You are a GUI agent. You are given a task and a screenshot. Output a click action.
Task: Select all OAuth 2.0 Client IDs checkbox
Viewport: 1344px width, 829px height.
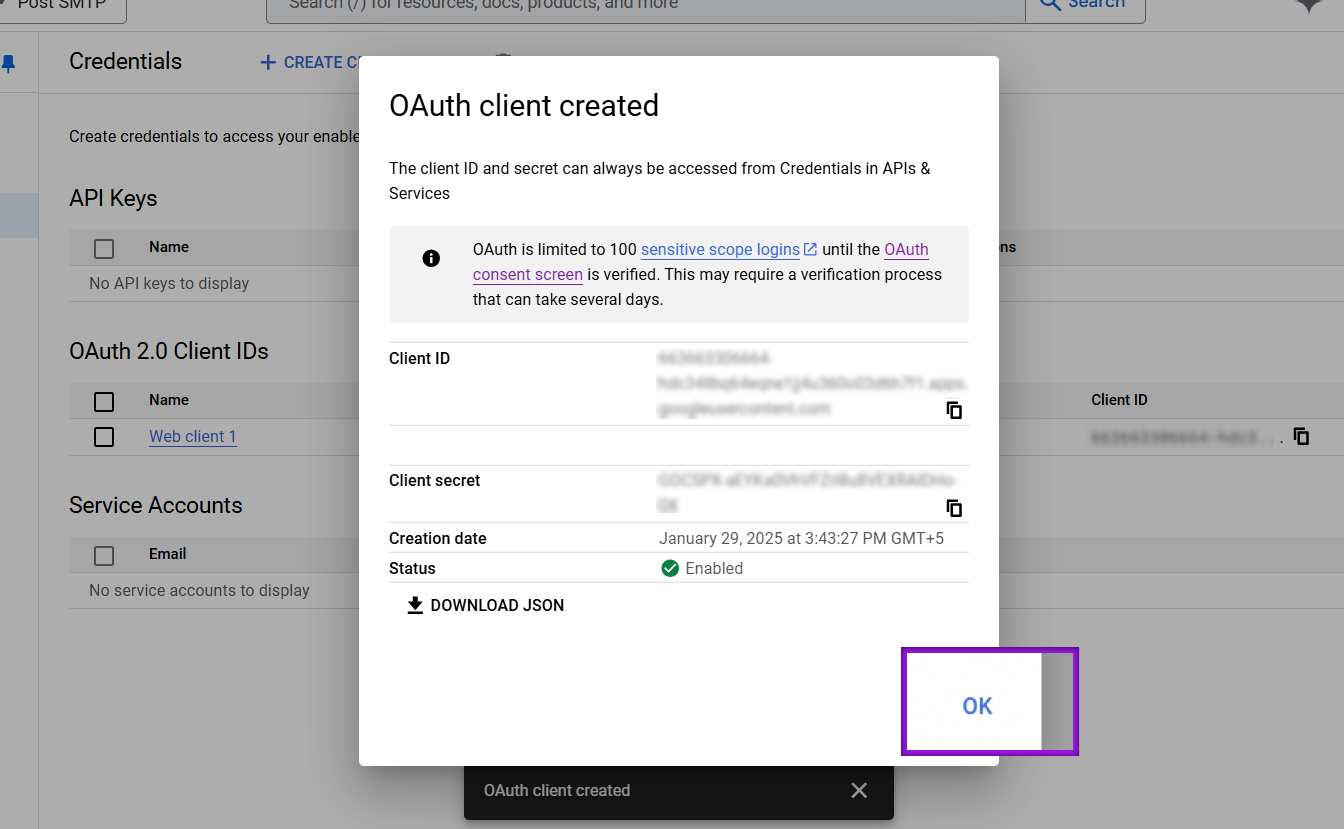104,401
